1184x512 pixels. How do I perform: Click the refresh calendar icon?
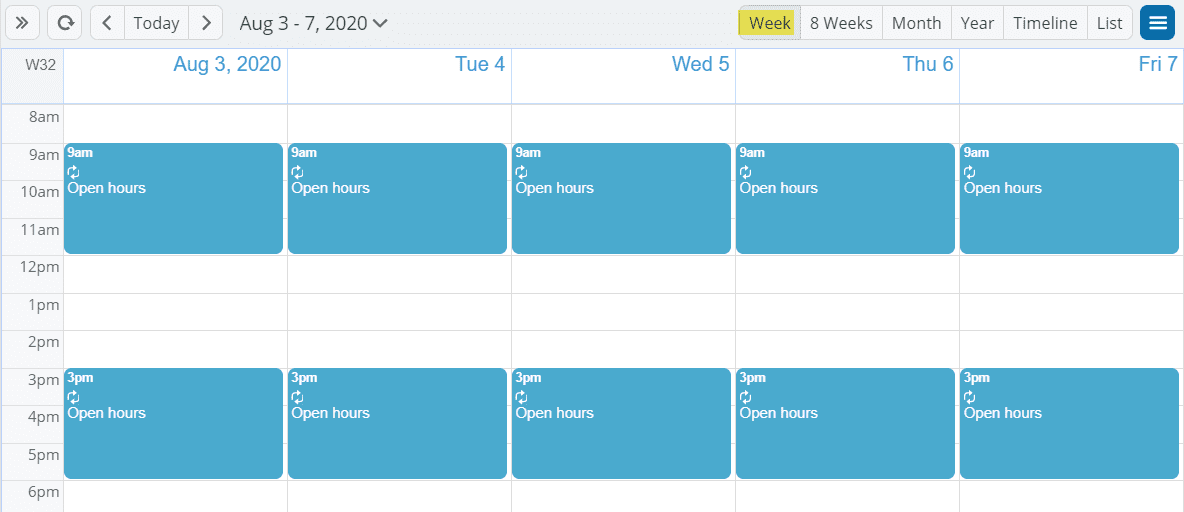(x=66, y=23)
